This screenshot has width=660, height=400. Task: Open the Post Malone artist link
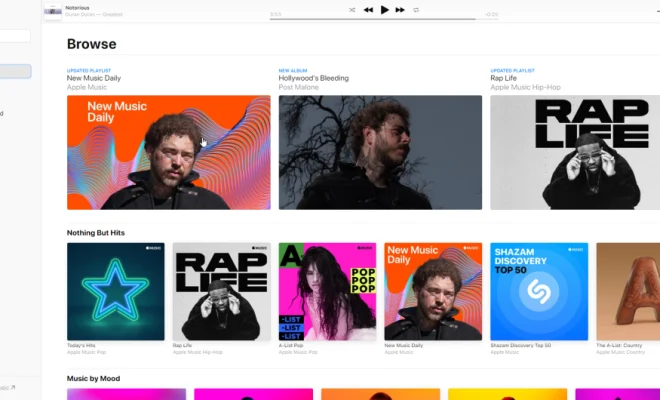[x=298, y=87]
